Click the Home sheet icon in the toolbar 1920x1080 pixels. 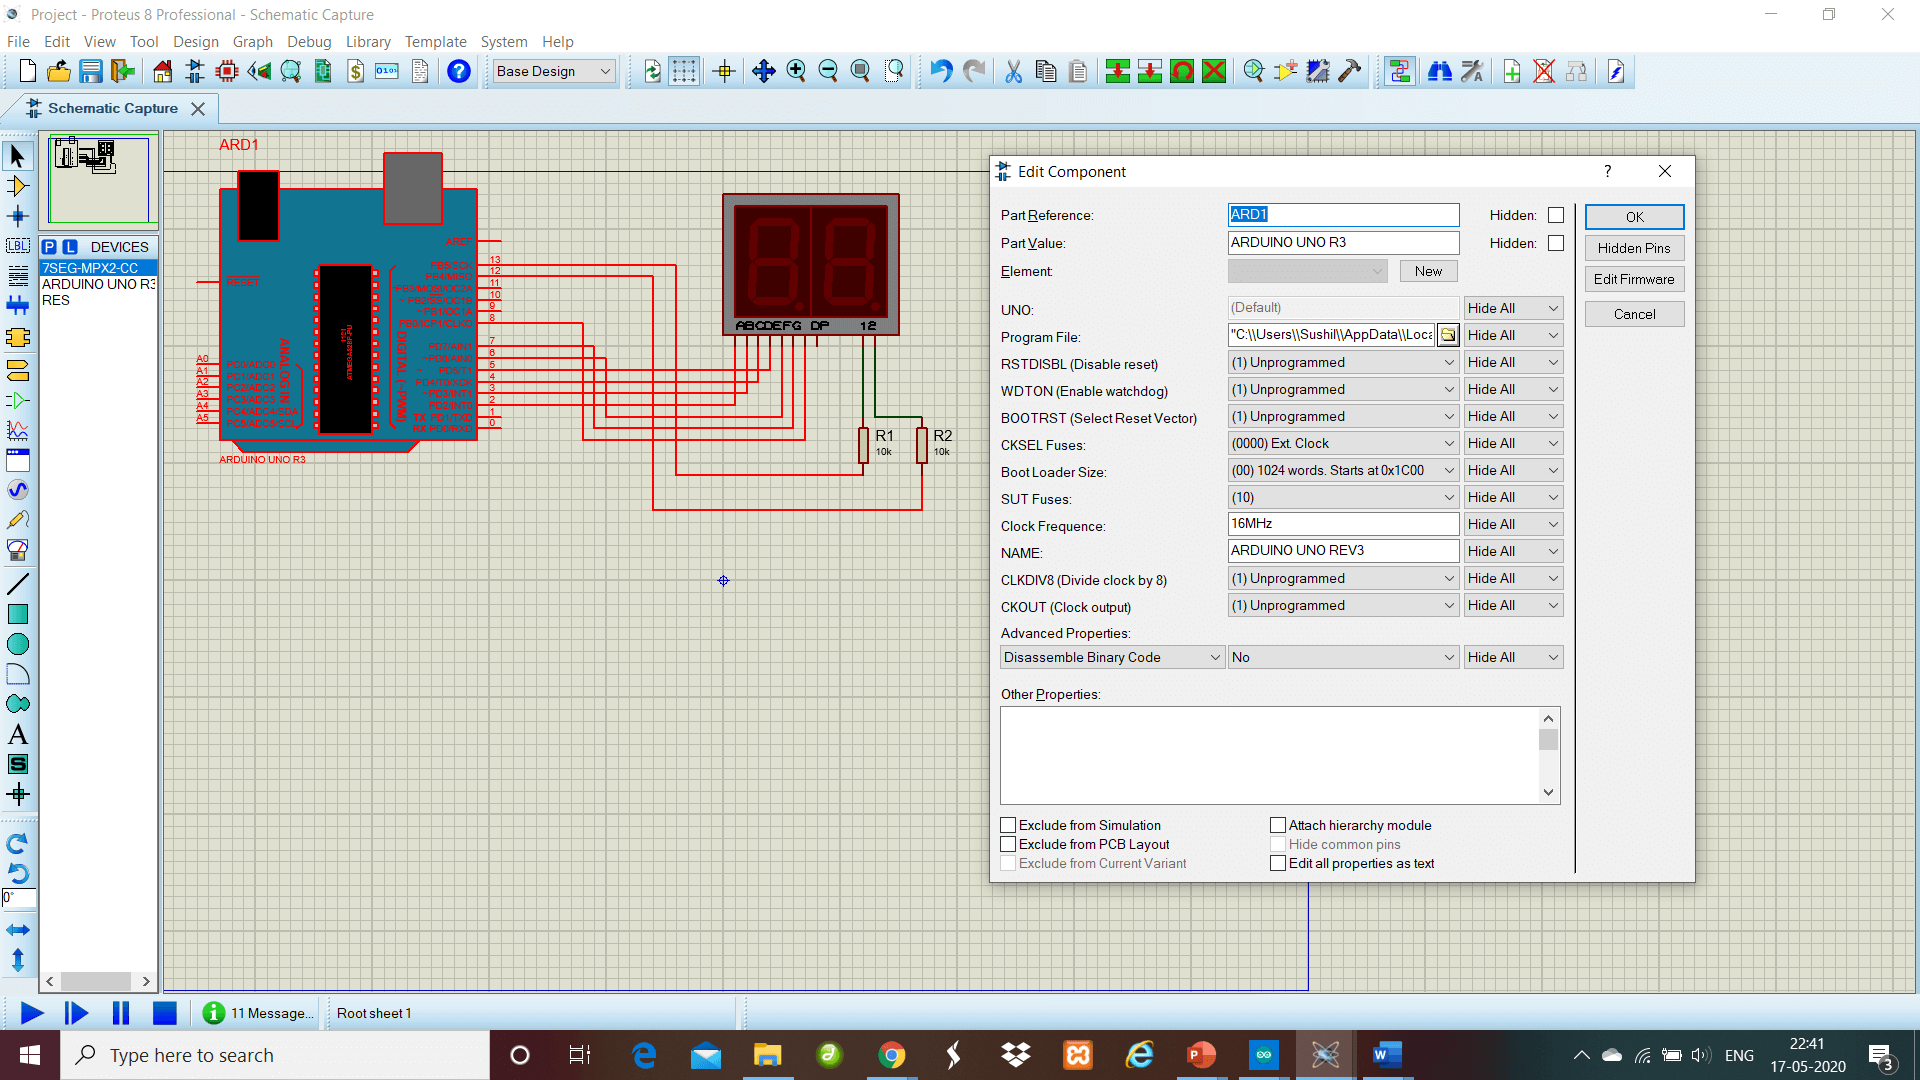162,71
